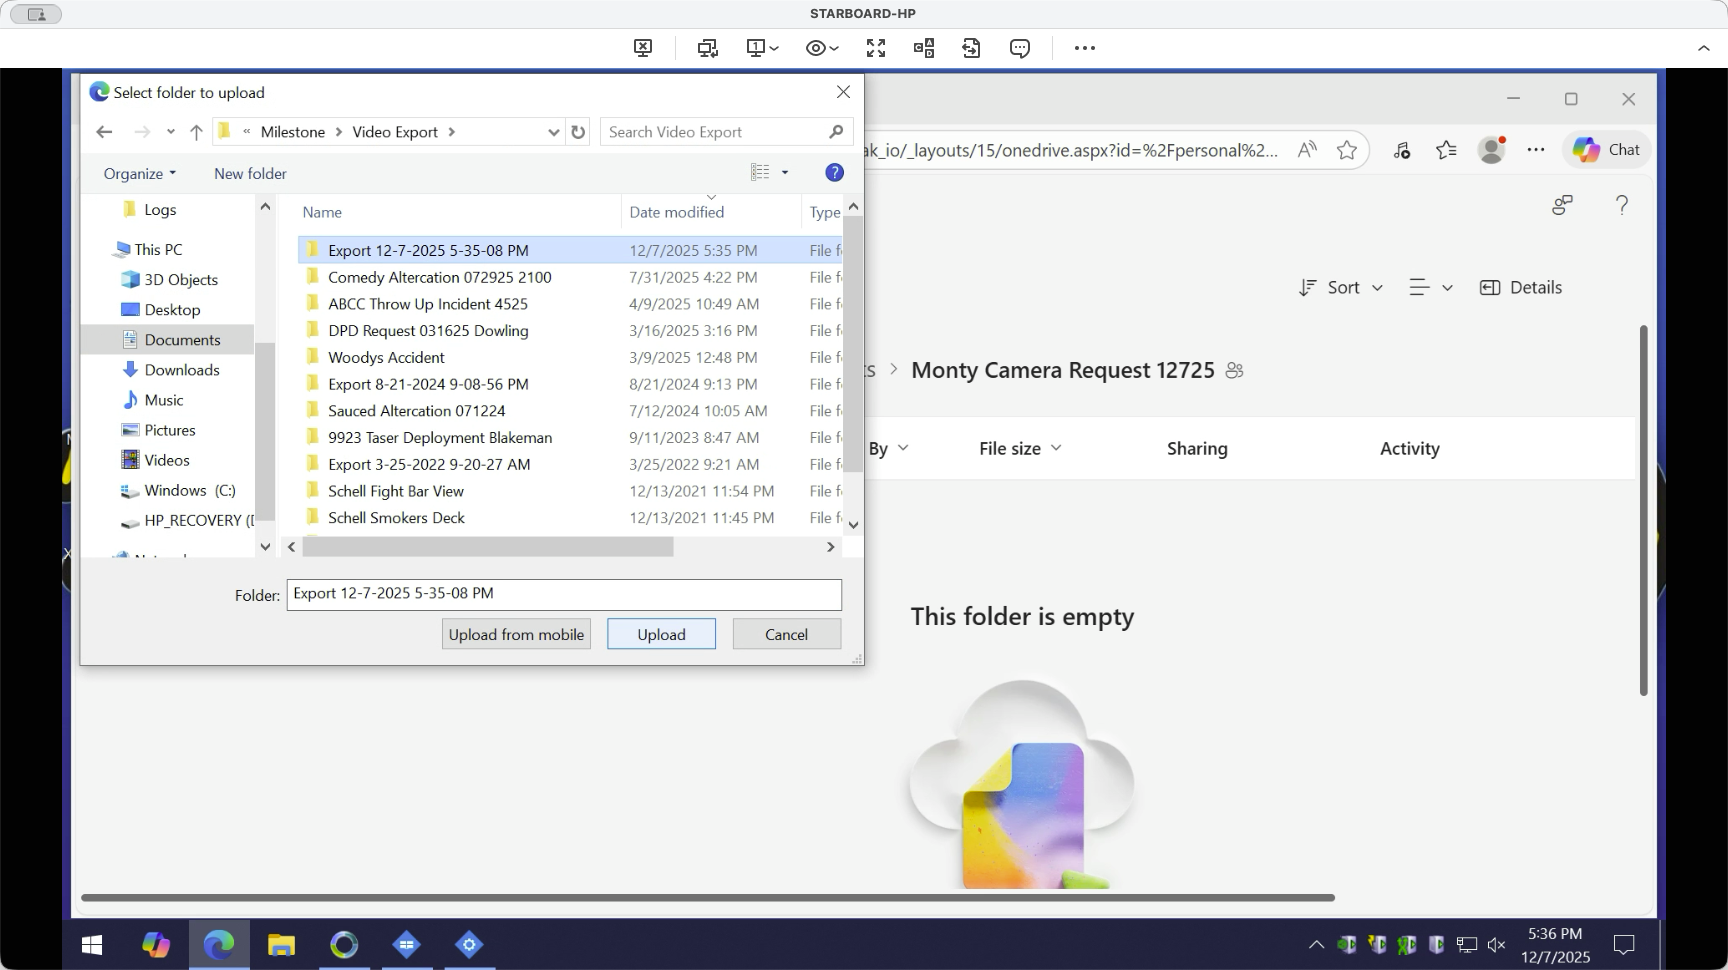
Task: Add page to favorites star icon
Action: (1347, 150)
